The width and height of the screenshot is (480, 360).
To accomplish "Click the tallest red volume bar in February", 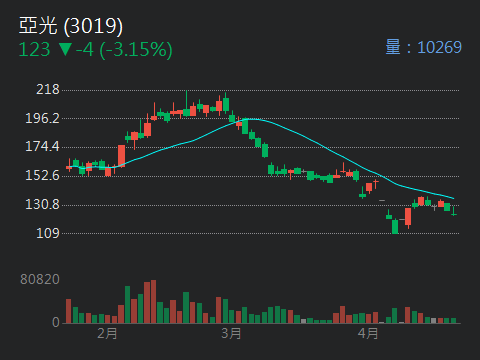I will click(x=153, y=302).
